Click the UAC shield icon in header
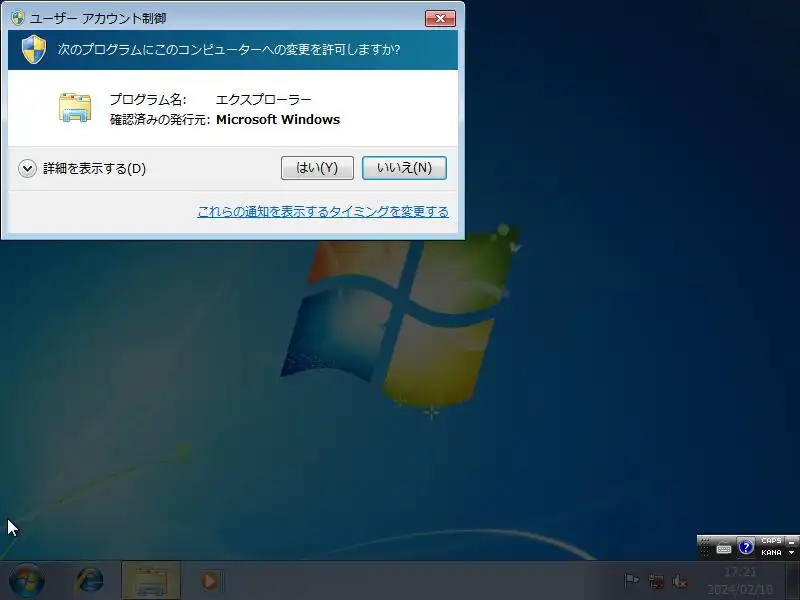The image size is (800, 600). (x=34, y=49)
